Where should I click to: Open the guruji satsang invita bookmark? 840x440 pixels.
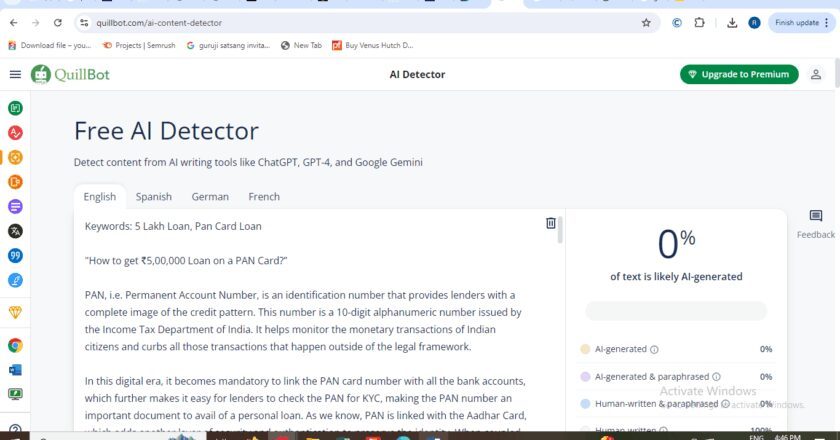[x=228, y=46]
